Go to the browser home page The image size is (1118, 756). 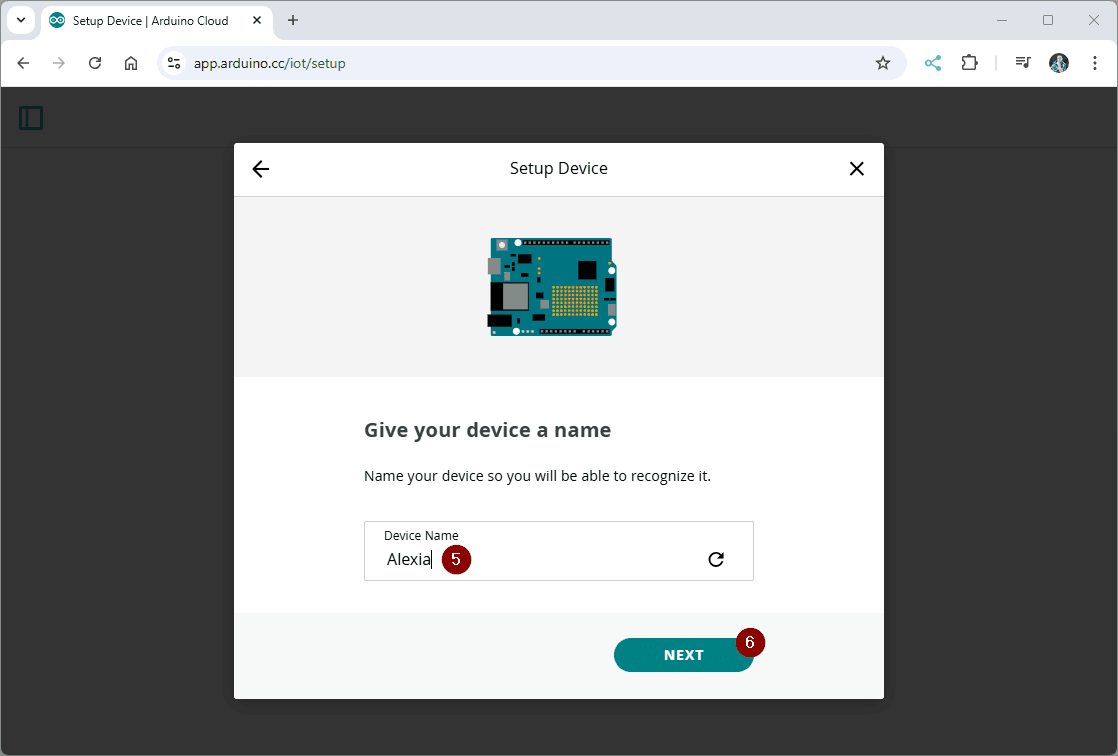tap(131, 63)
